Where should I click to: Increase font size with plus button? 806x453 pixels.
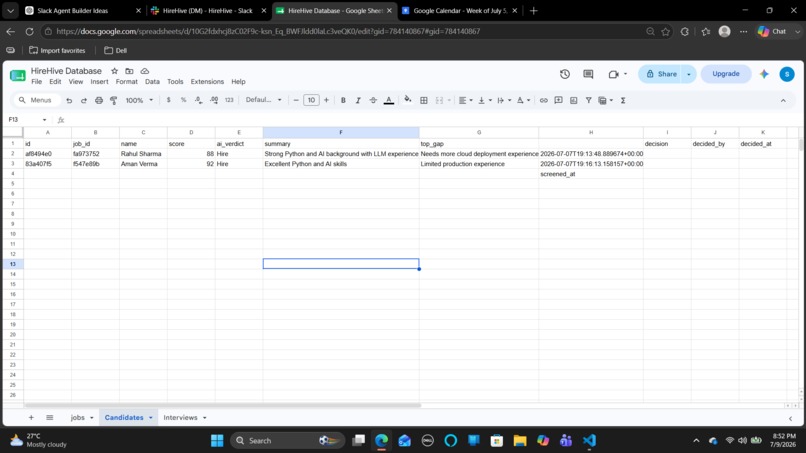click(x=326, y=100)
